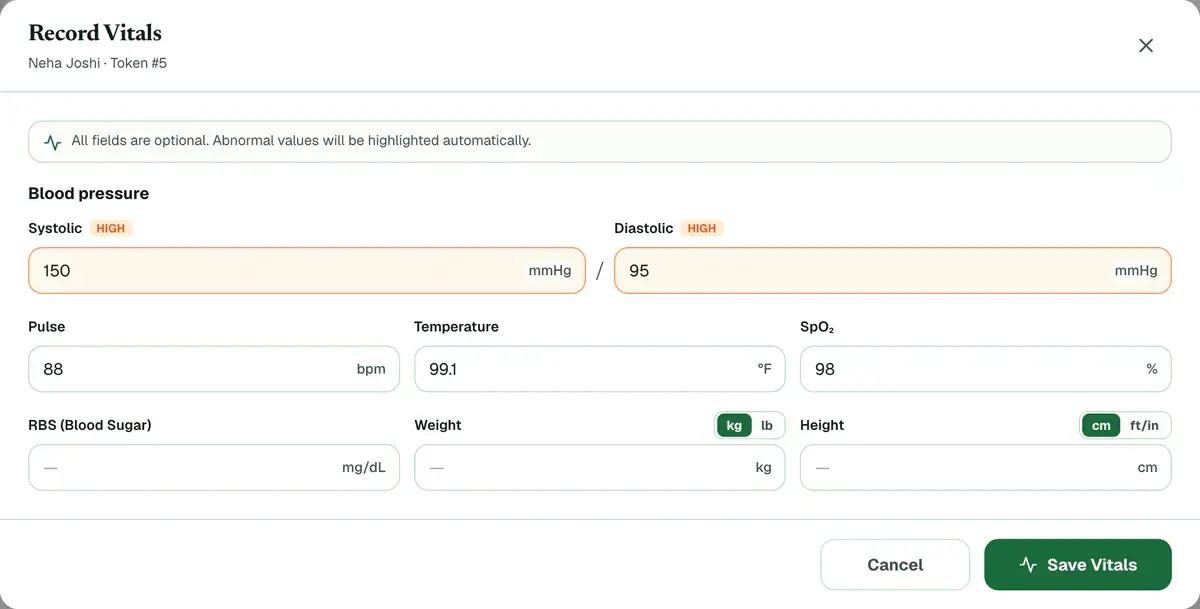This screenshot has height=609, width=1200.
Task: Click the Height label
Action: (822, 425)
